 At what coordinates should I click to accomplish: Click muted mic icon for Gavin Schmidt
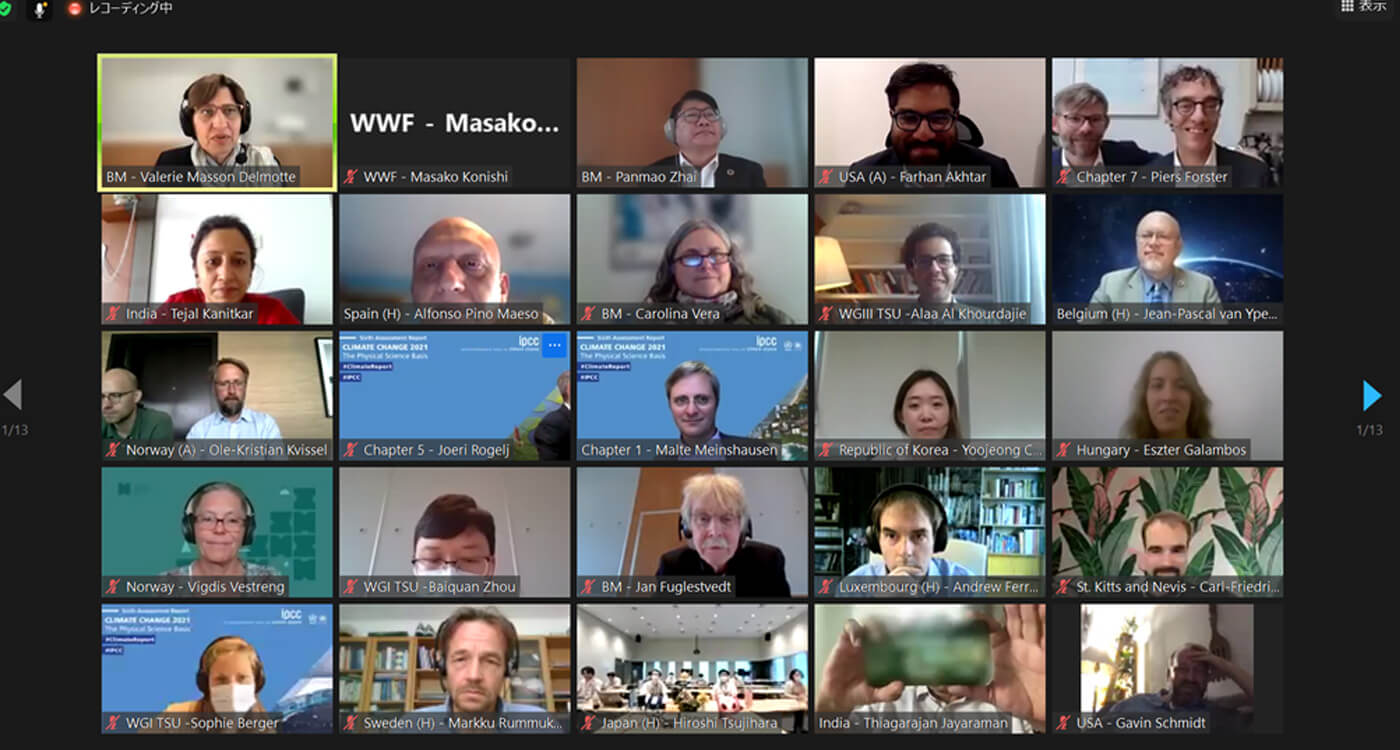point(1065,723)
